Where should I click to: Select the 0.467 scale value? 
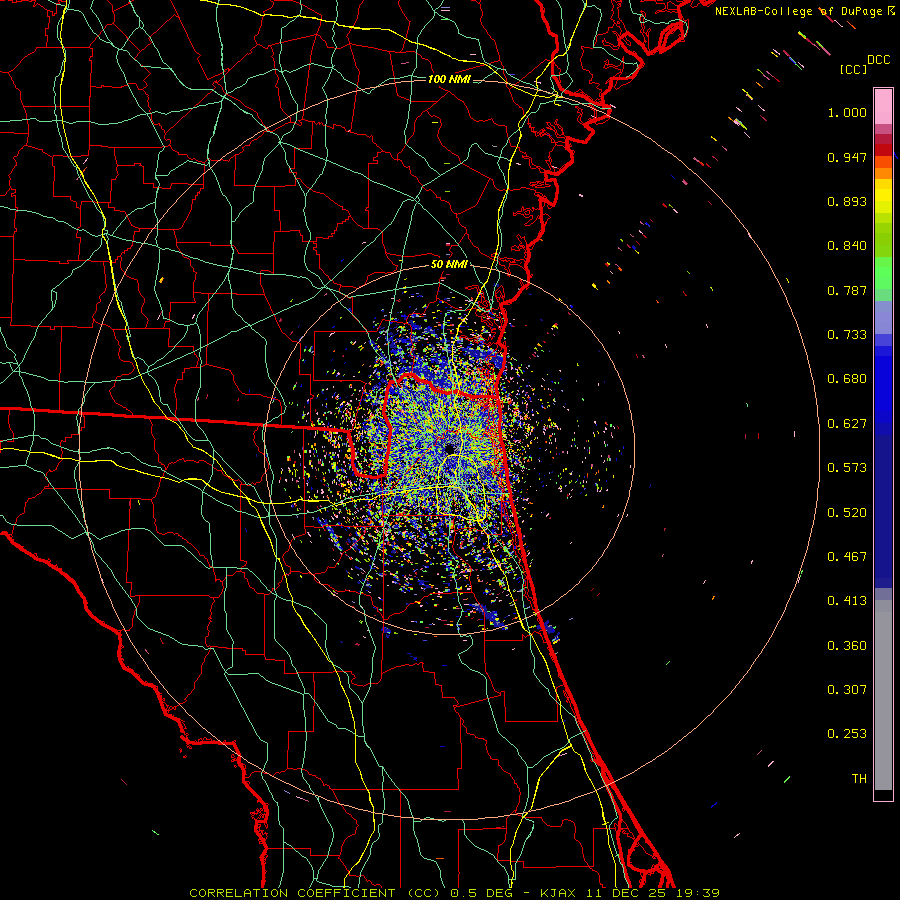click(847, 557)
